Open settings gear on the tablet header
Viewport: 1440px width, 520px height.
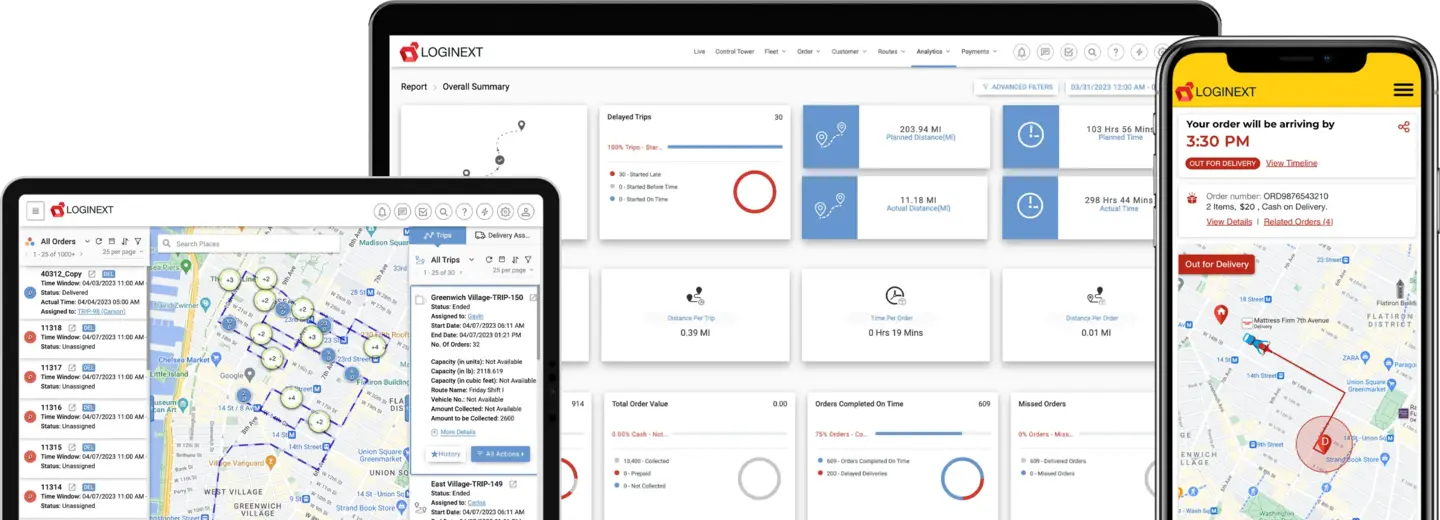pos(505,211)
